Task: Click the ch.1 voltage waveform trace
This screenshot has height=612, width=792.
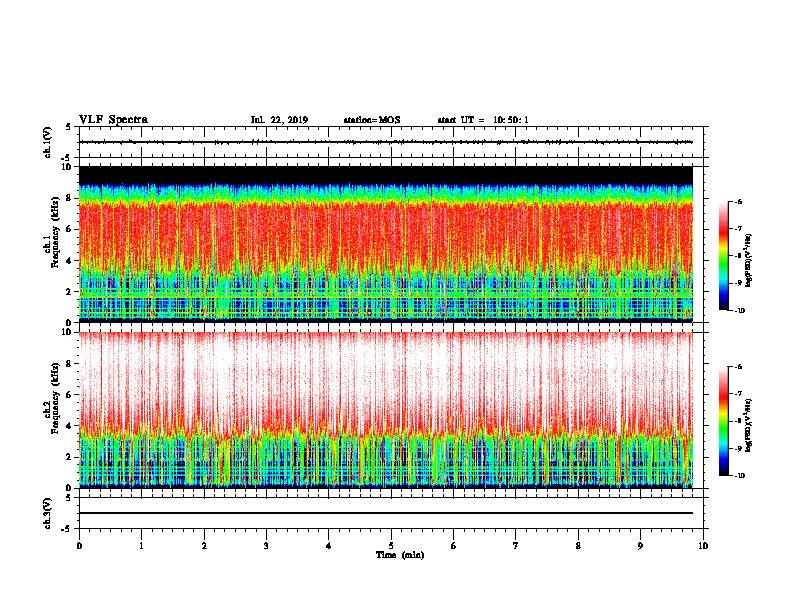Action: pos(386,142)
